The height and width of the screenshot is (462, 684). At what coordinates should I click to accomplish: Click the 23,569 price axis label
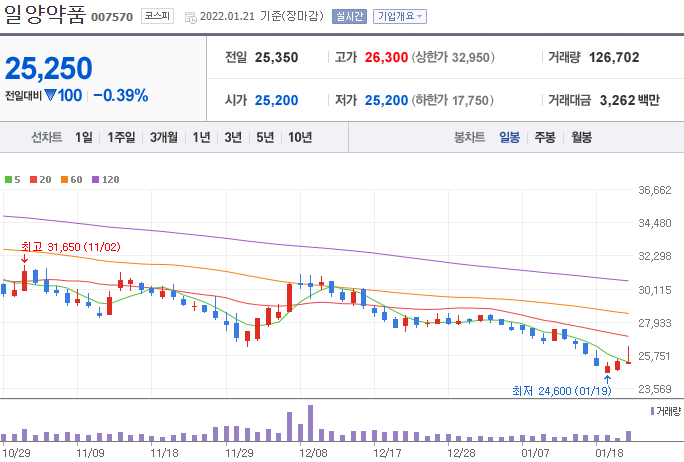(654, 389)
